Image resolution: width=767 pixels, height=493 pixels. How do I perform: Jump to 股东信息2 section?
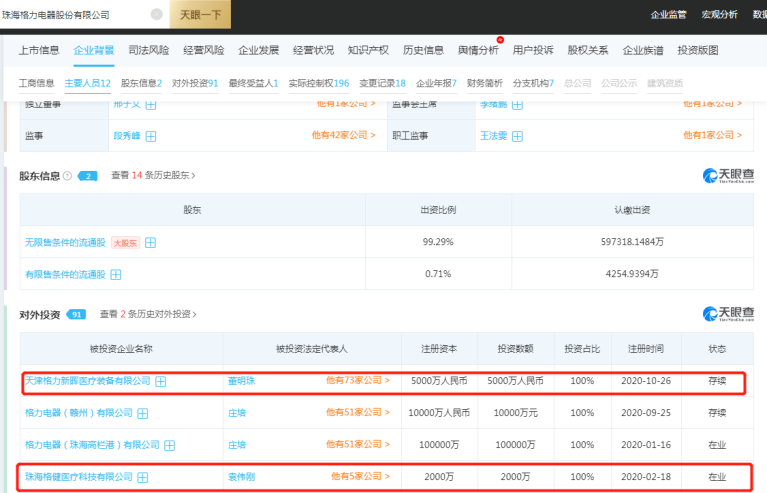pyautogui.click(x=141, y=83)
